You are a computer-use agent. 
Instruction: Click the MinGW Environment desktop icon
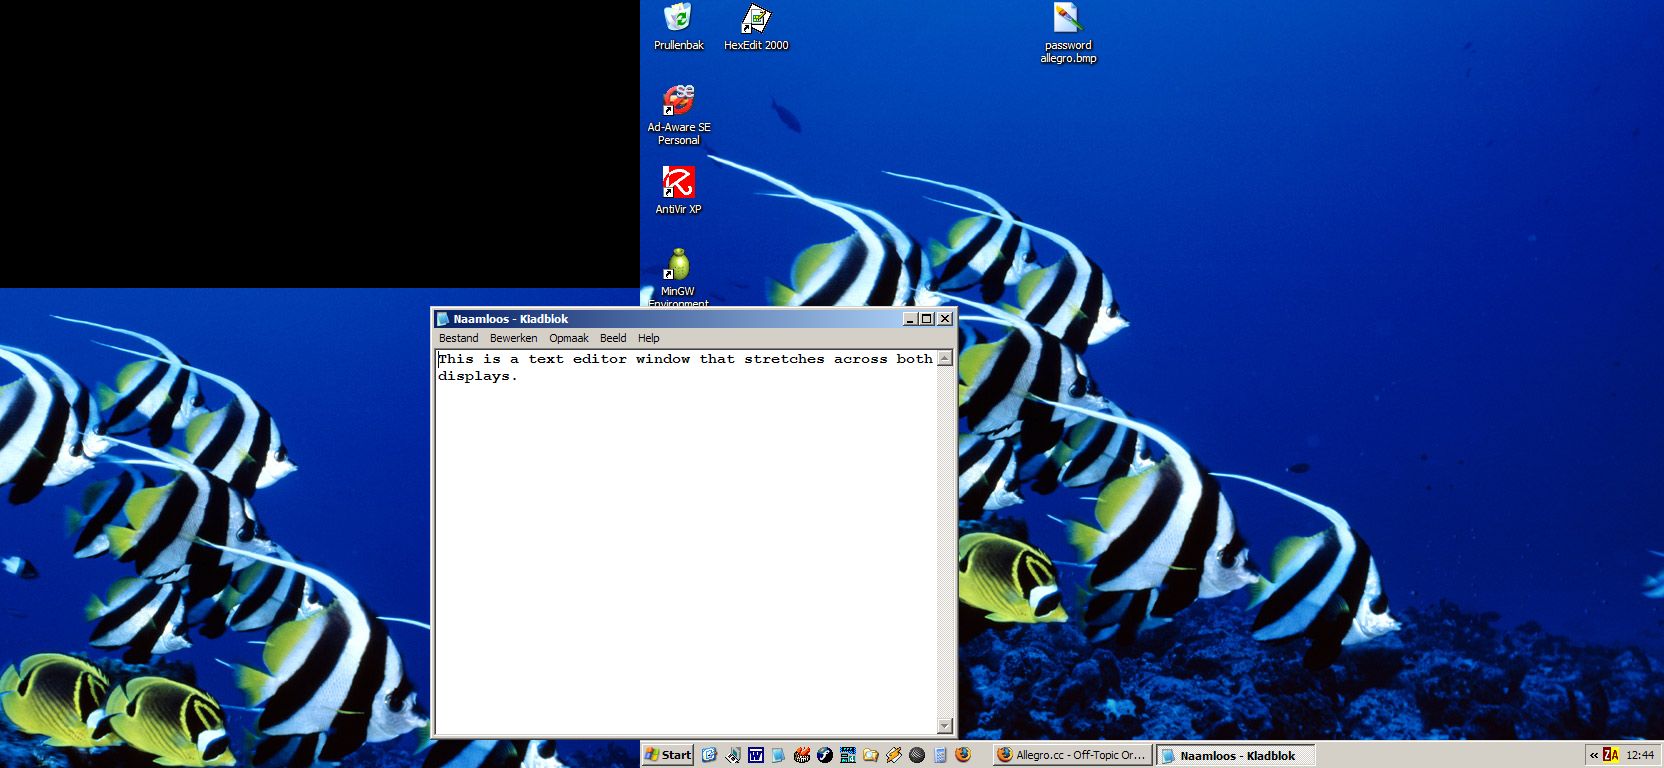pyautogui.click(x=678, y=265)
